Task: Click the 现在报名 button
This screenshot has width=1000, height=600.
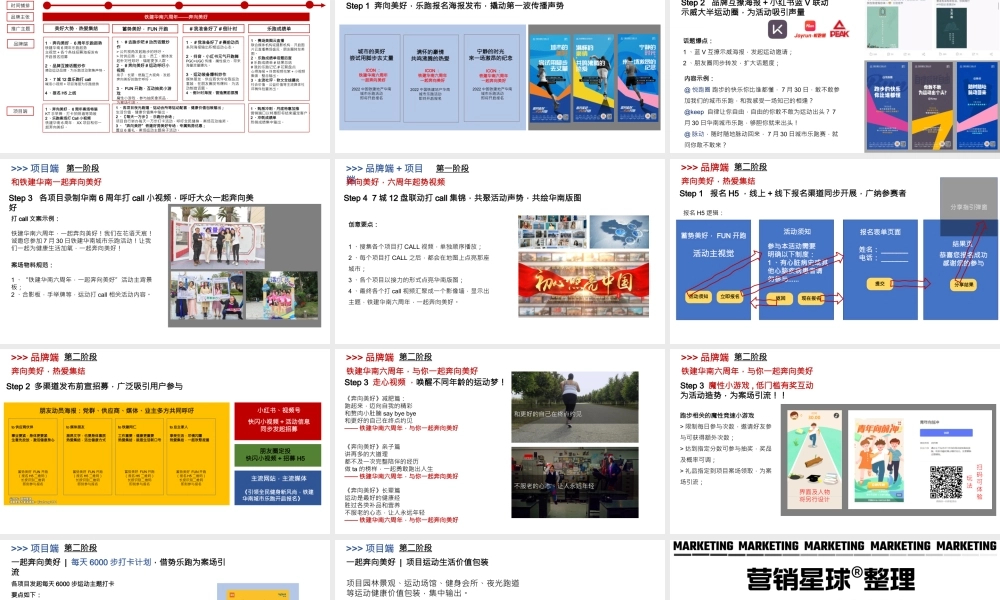Action: click(x=812, y=298)
